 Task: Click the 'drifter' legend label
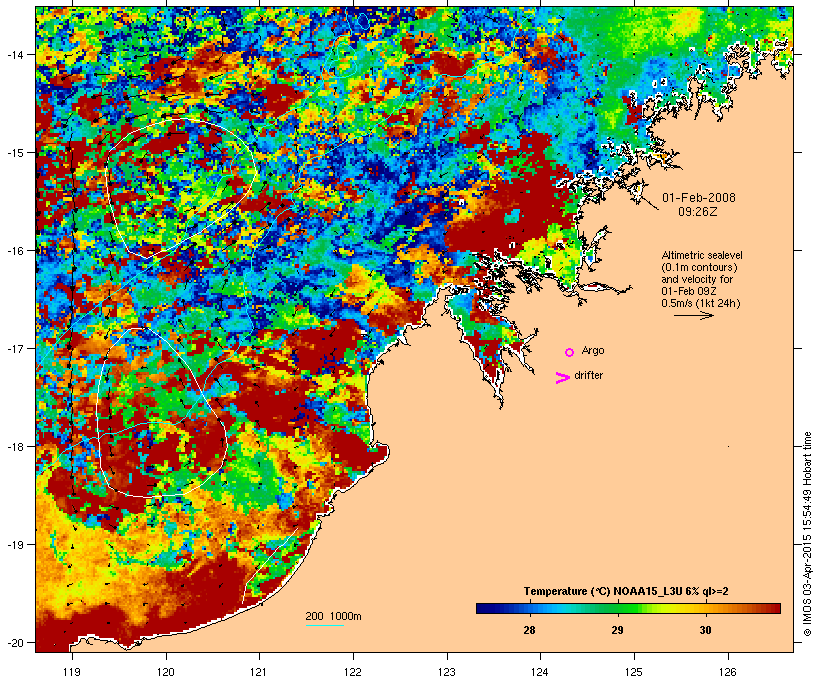(588, 375)
